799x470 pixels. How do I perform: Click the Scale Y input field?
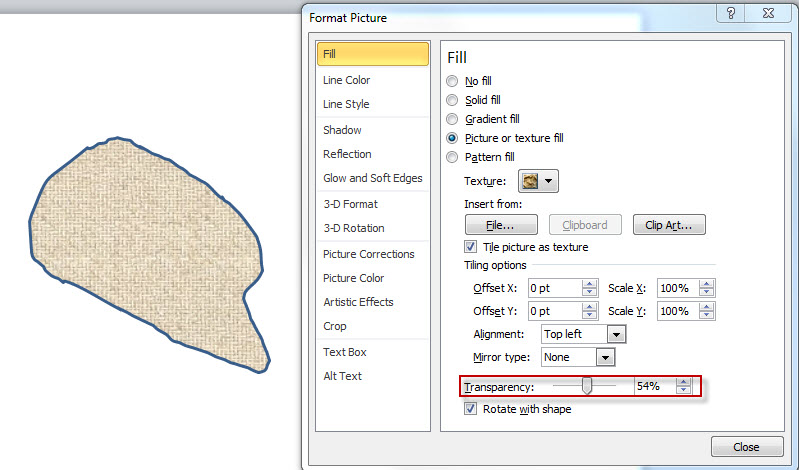point(678,311)
